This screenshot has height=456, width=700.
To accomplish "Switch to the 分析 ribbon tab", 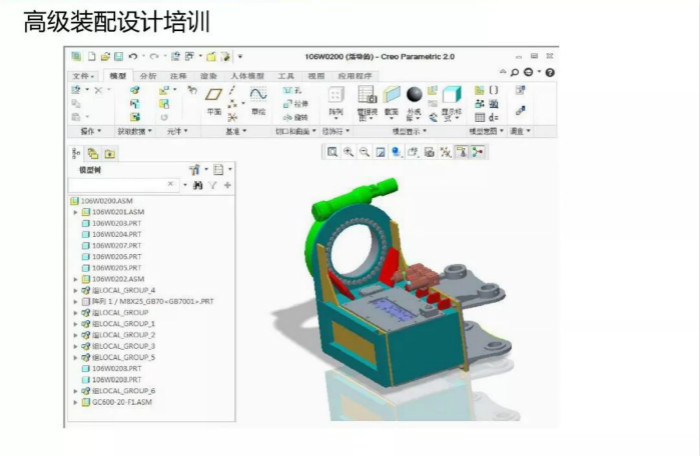I will (148, 76).
